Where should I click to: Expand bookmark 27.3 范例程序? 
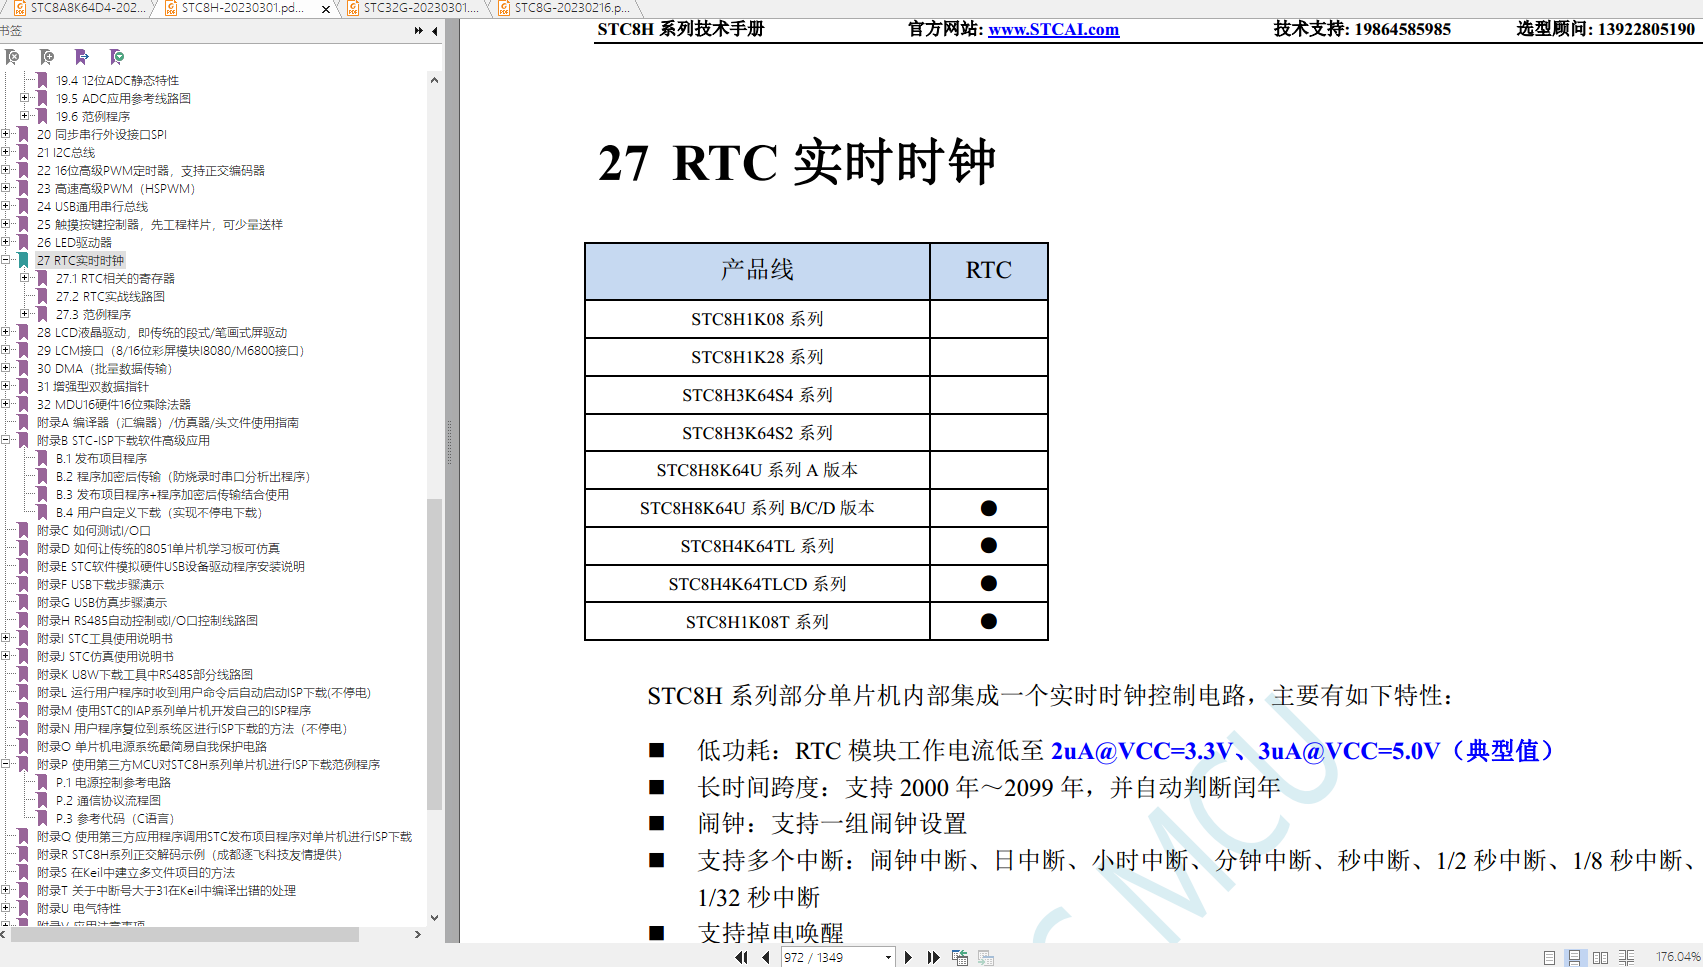(25, 314)
